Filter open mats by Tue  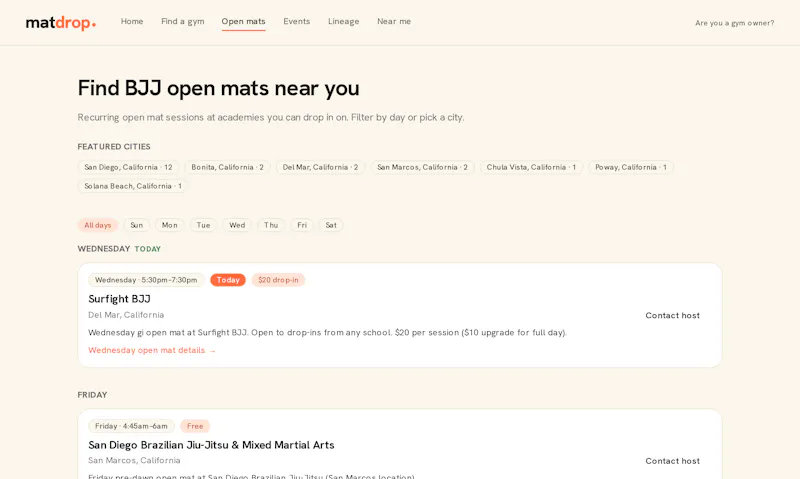[204, 225]
